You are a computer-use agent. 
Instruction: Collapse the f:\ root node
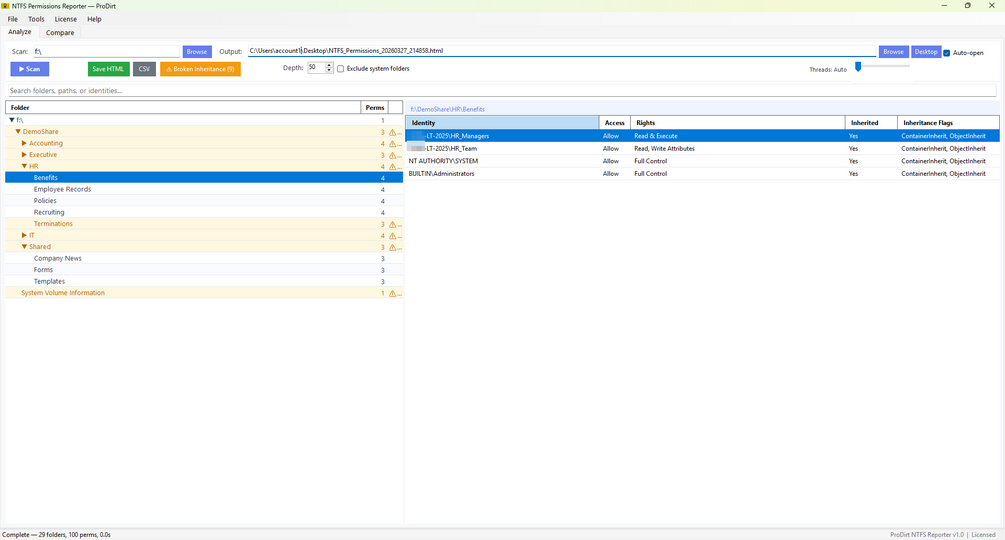tap(12, 120)
